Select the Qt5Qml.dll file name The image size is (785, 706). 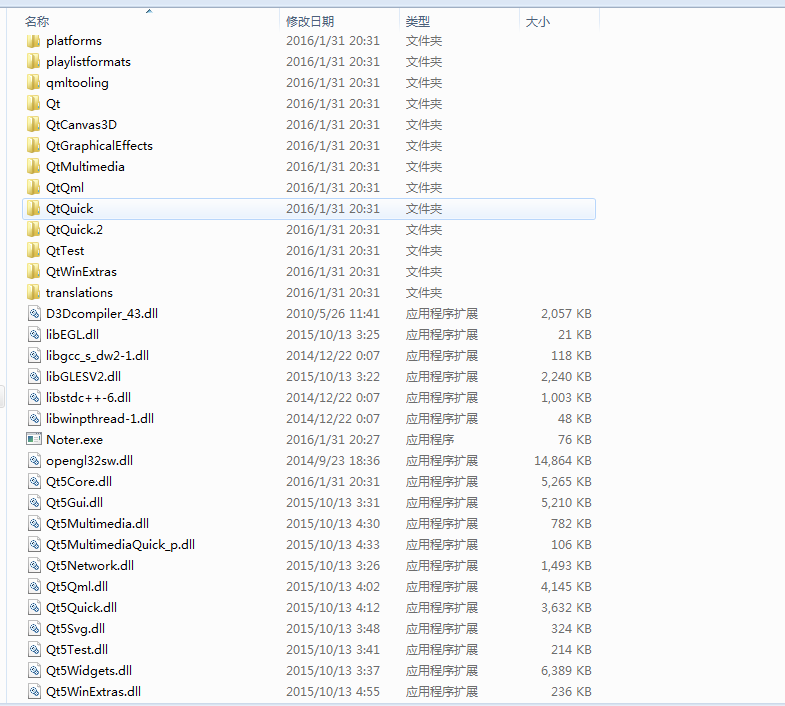click(x=77, y=587)
